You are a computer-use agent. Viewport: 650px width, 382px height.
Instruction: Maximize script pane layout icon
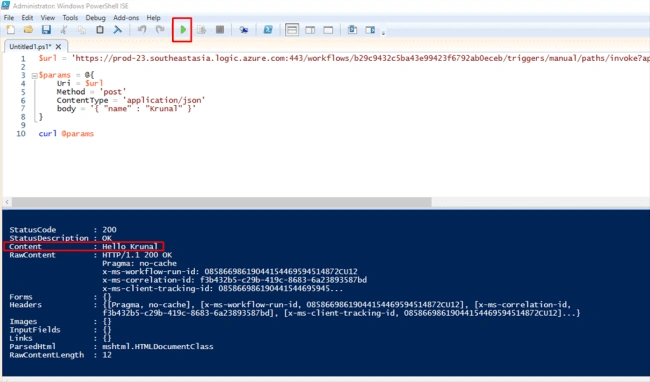click(328, 30)
